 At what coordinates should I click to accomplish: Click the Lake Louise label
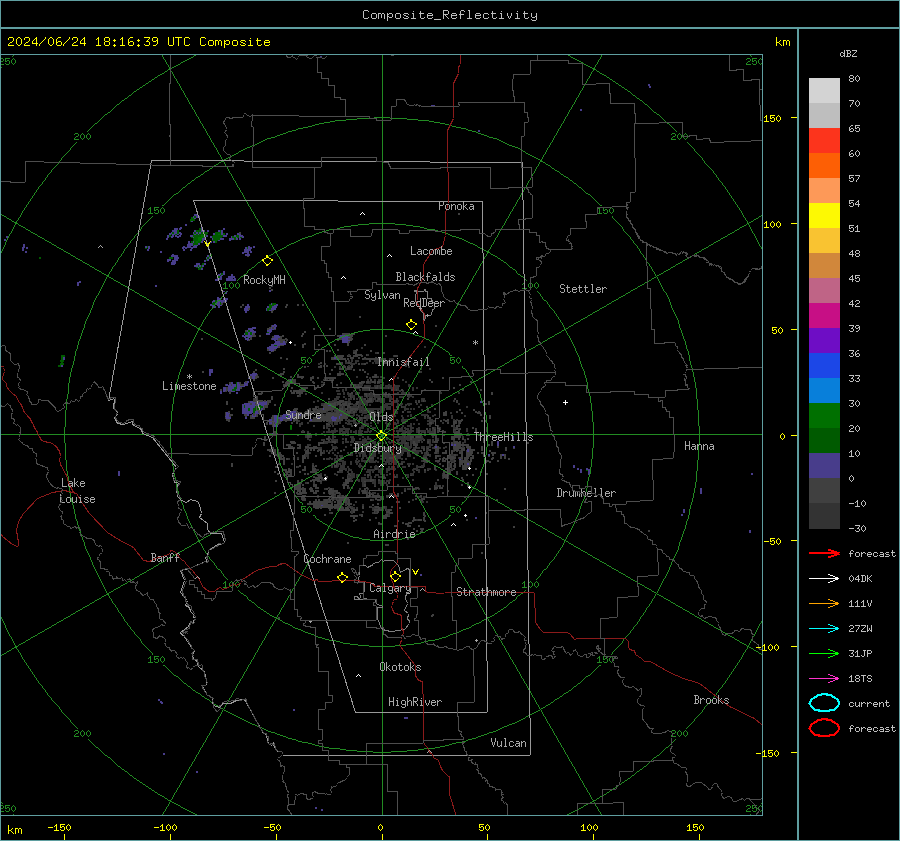tap(77, 491)
